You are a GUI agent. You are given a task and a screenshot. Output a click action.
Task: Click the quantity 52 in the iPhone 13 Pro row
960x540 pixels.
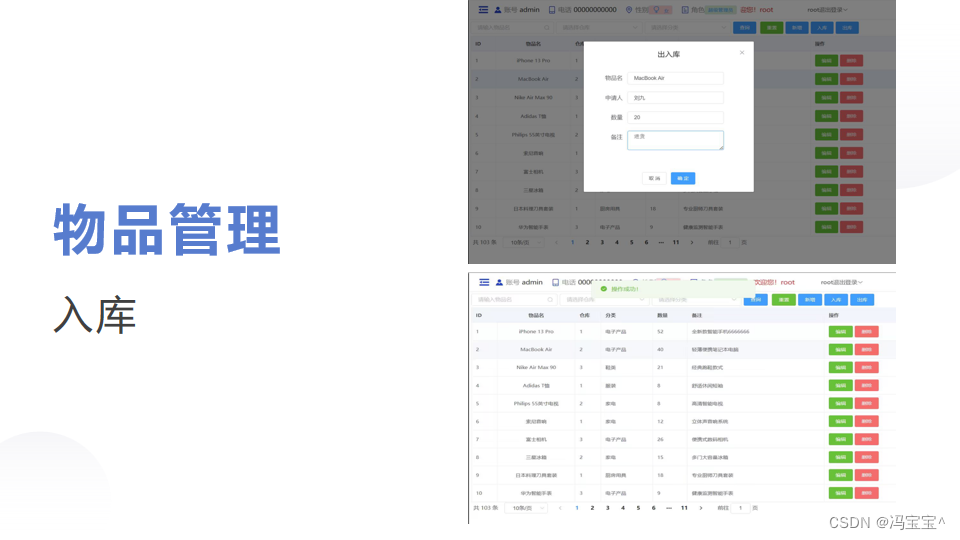coord(660,331)
